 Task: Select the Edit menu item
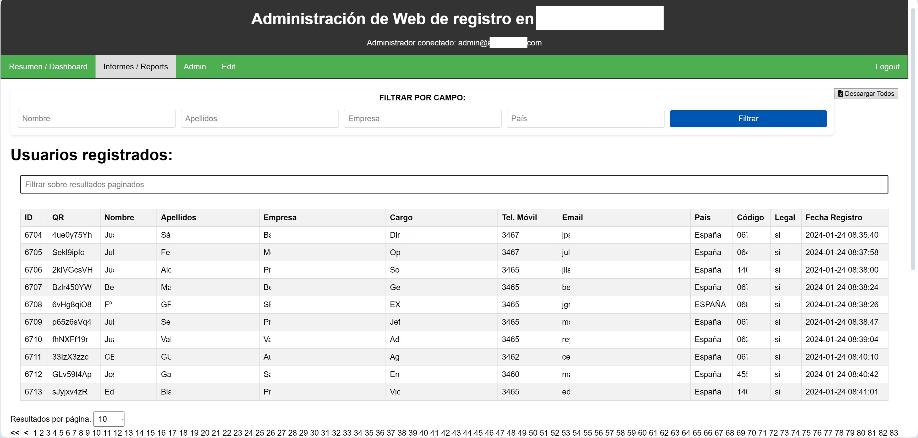coord(228,67)
